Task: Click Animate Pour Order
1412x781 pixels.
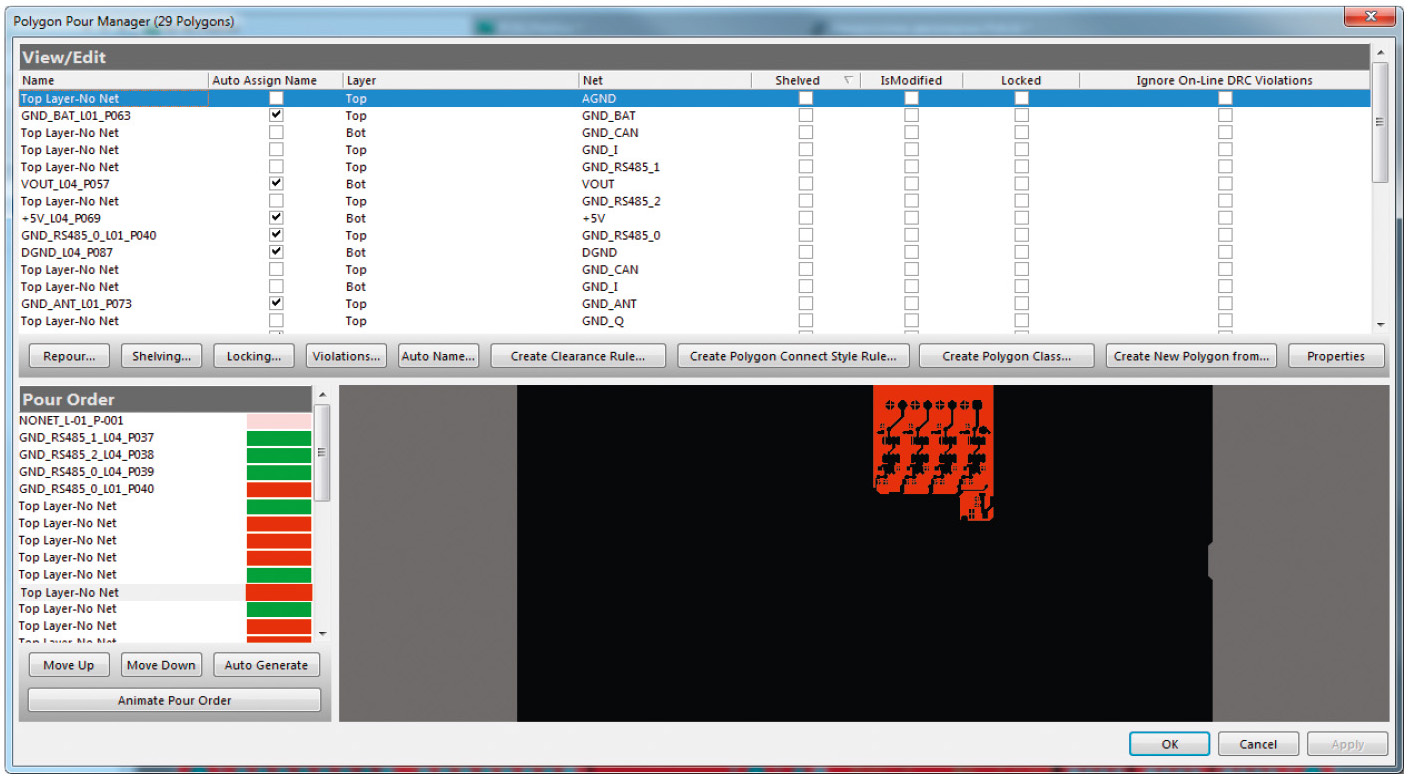Action: tap(174, 700)
